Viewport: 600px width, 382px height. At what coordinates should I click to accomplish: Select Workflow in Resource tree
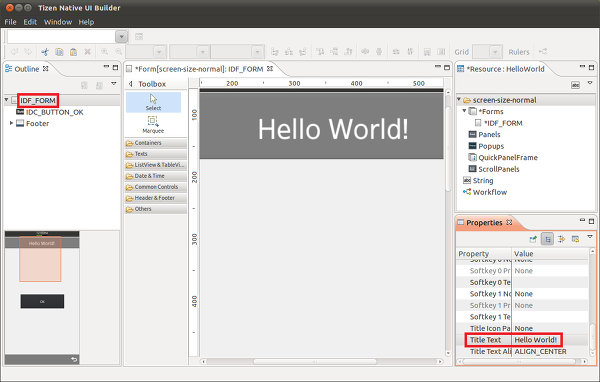(490, 192)
